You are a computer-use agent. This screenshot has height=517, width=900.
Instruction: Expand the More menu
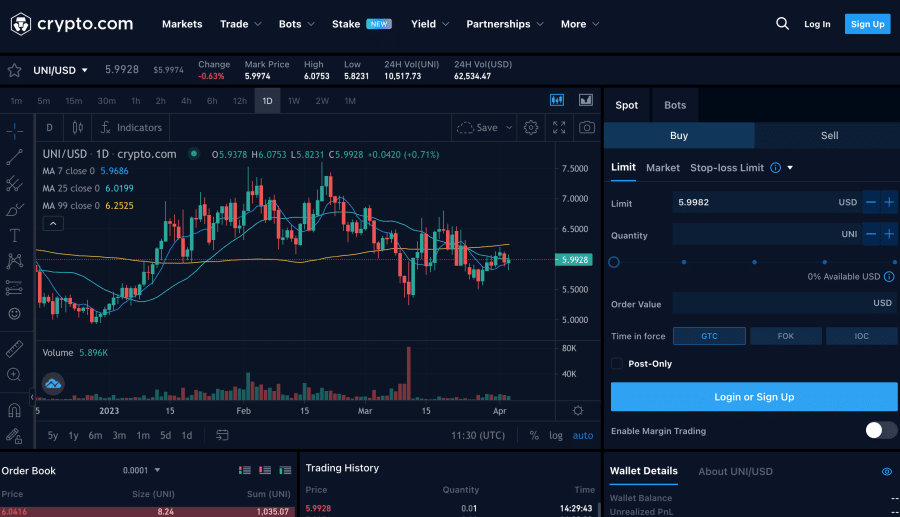click(580, 24)
